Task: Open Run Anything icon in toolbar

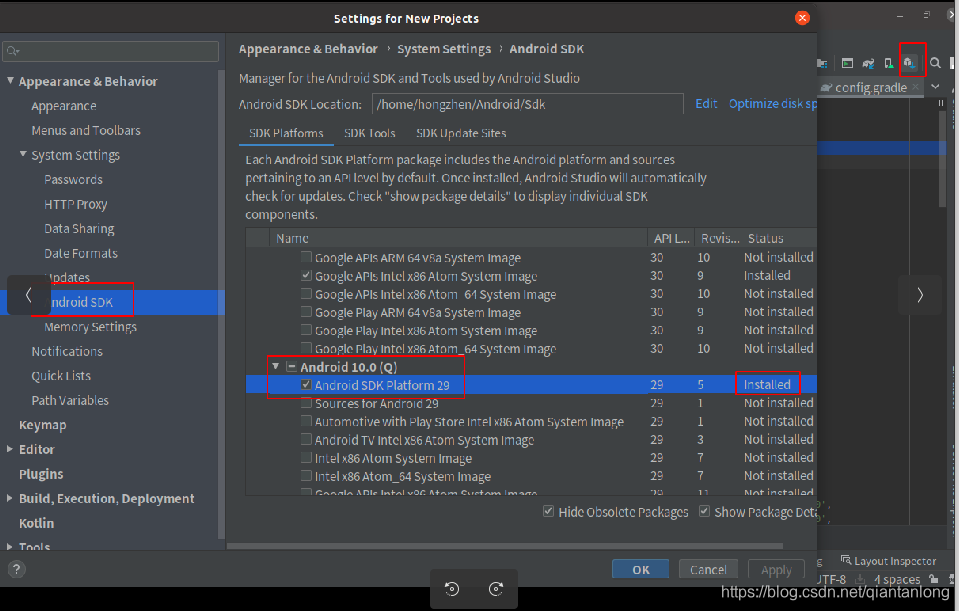Action: [x=847, y=62]
